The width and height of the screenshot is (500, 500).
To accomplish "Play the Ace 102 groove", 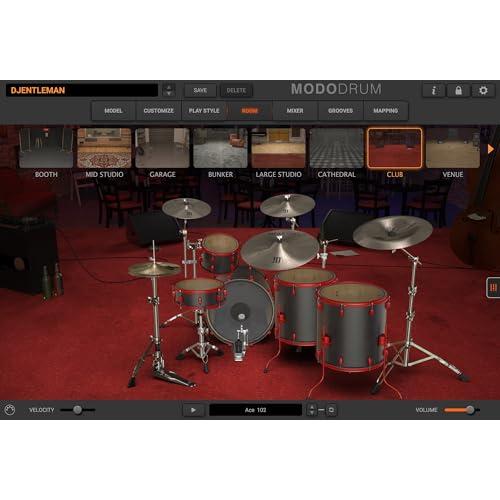I will pyautogui.click(x=193, y=410).
